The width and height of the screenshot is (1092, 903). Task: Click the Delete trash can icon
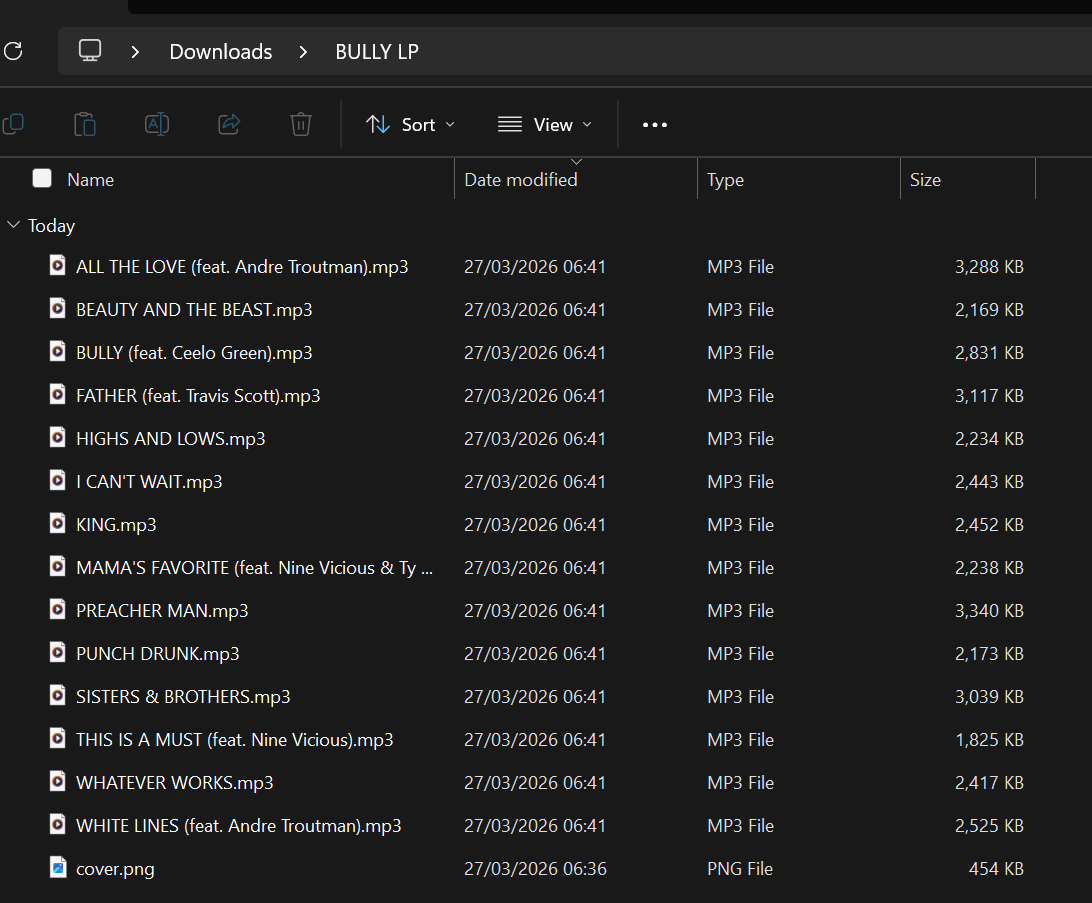tap(301, 125)
